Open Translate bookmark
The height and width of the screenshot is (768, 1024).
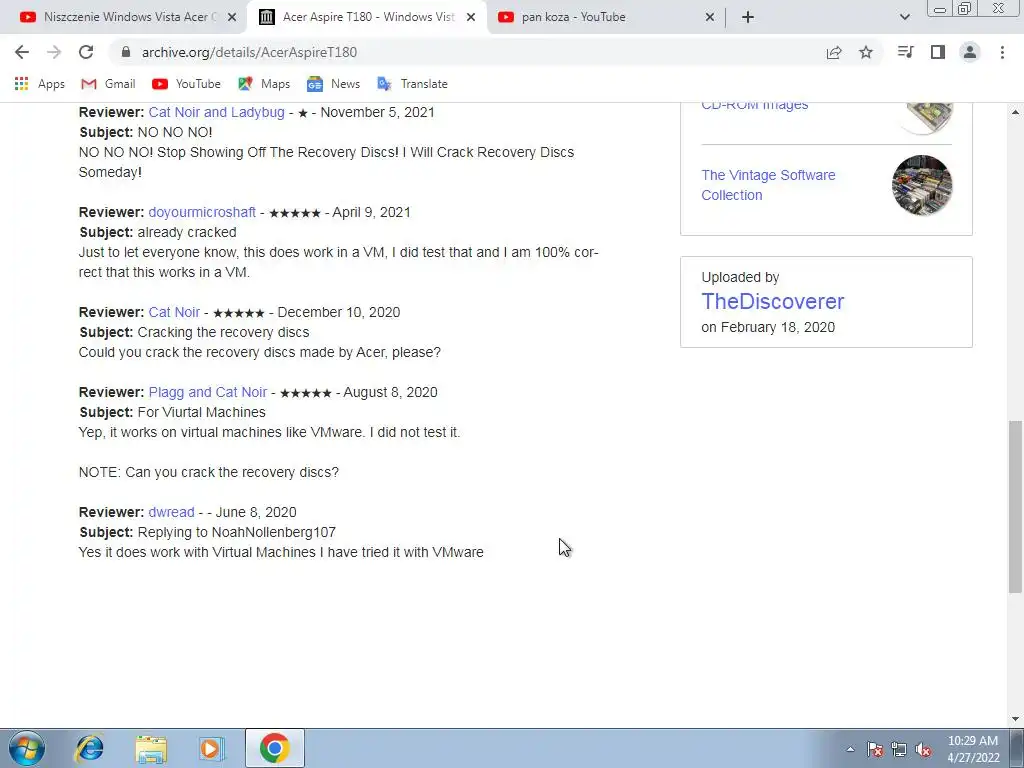point(413,84)
